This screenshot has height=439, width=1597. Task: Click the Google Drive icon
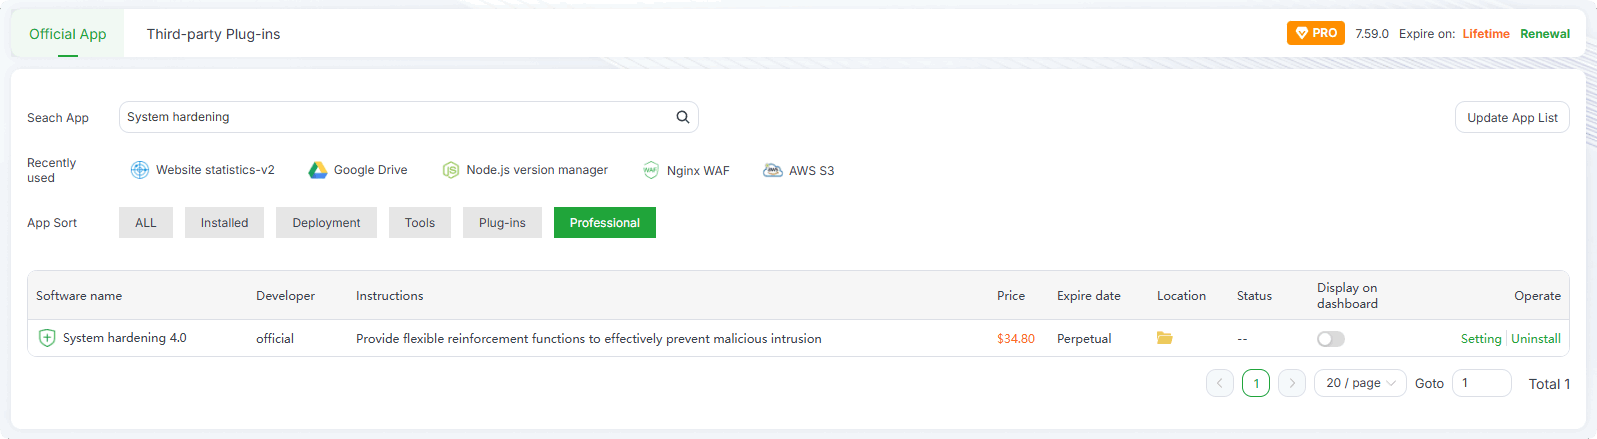(x=318, y=170)
